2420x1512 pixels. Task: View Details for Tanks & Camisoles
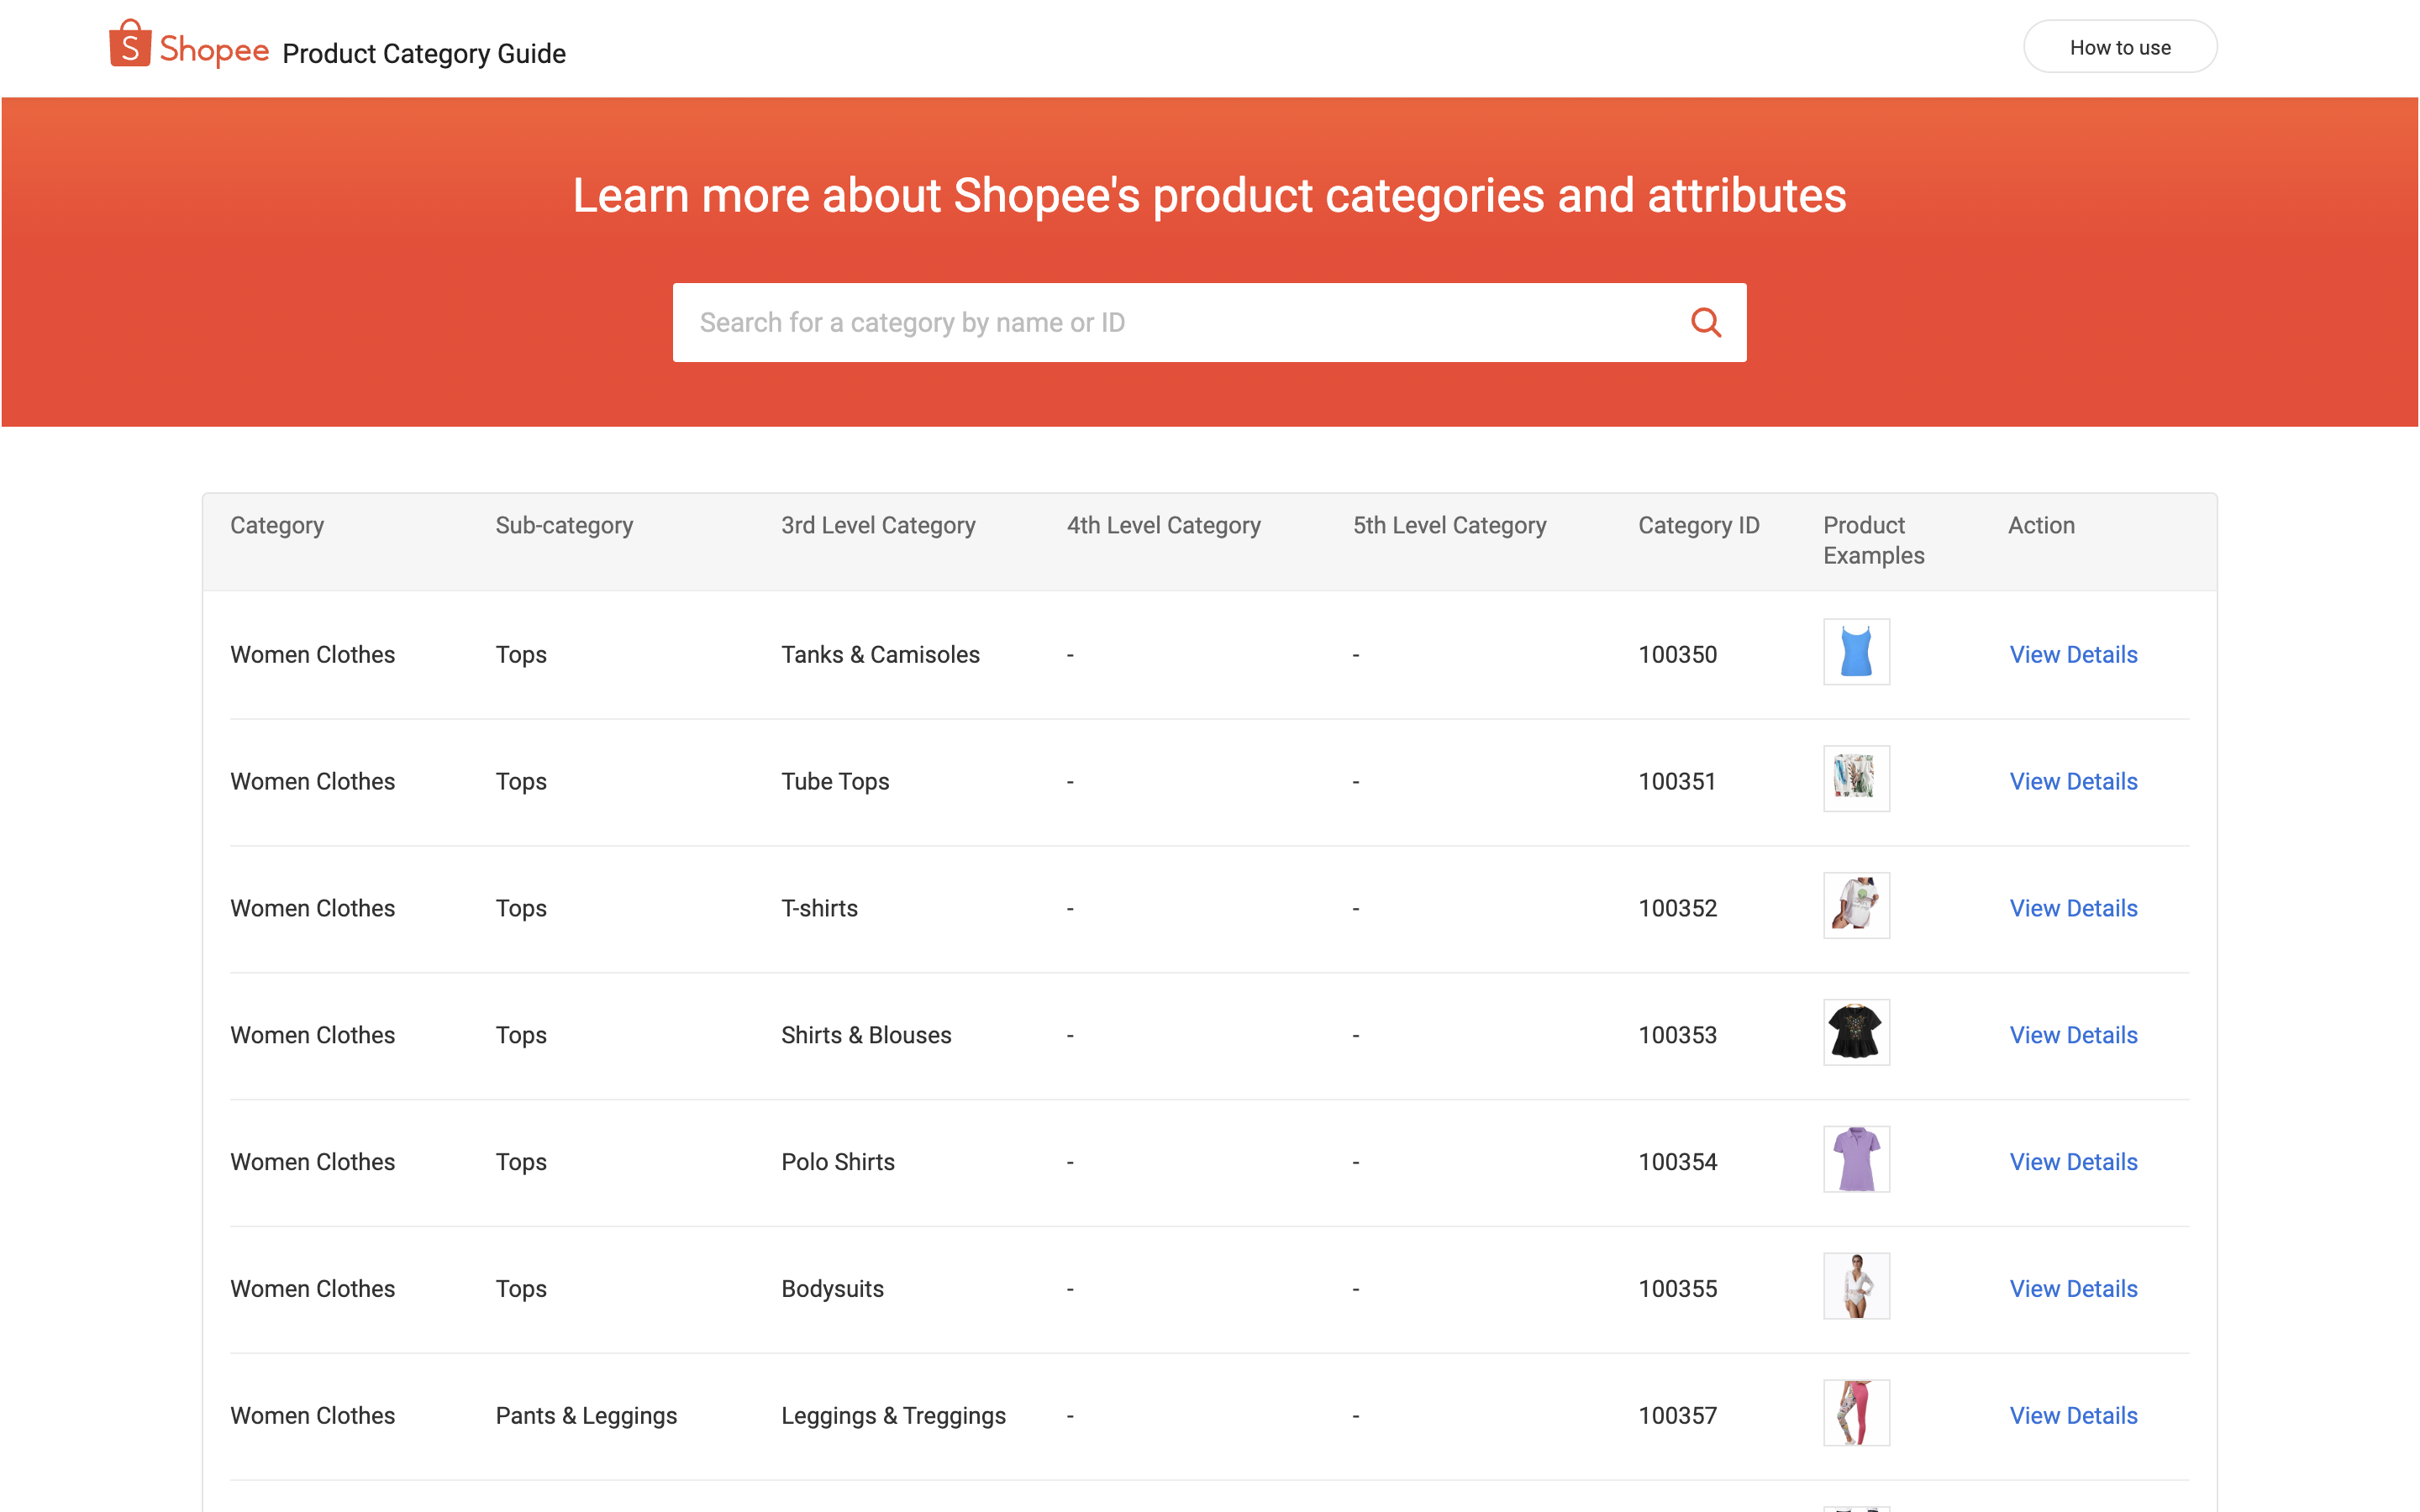(2073, 654)
